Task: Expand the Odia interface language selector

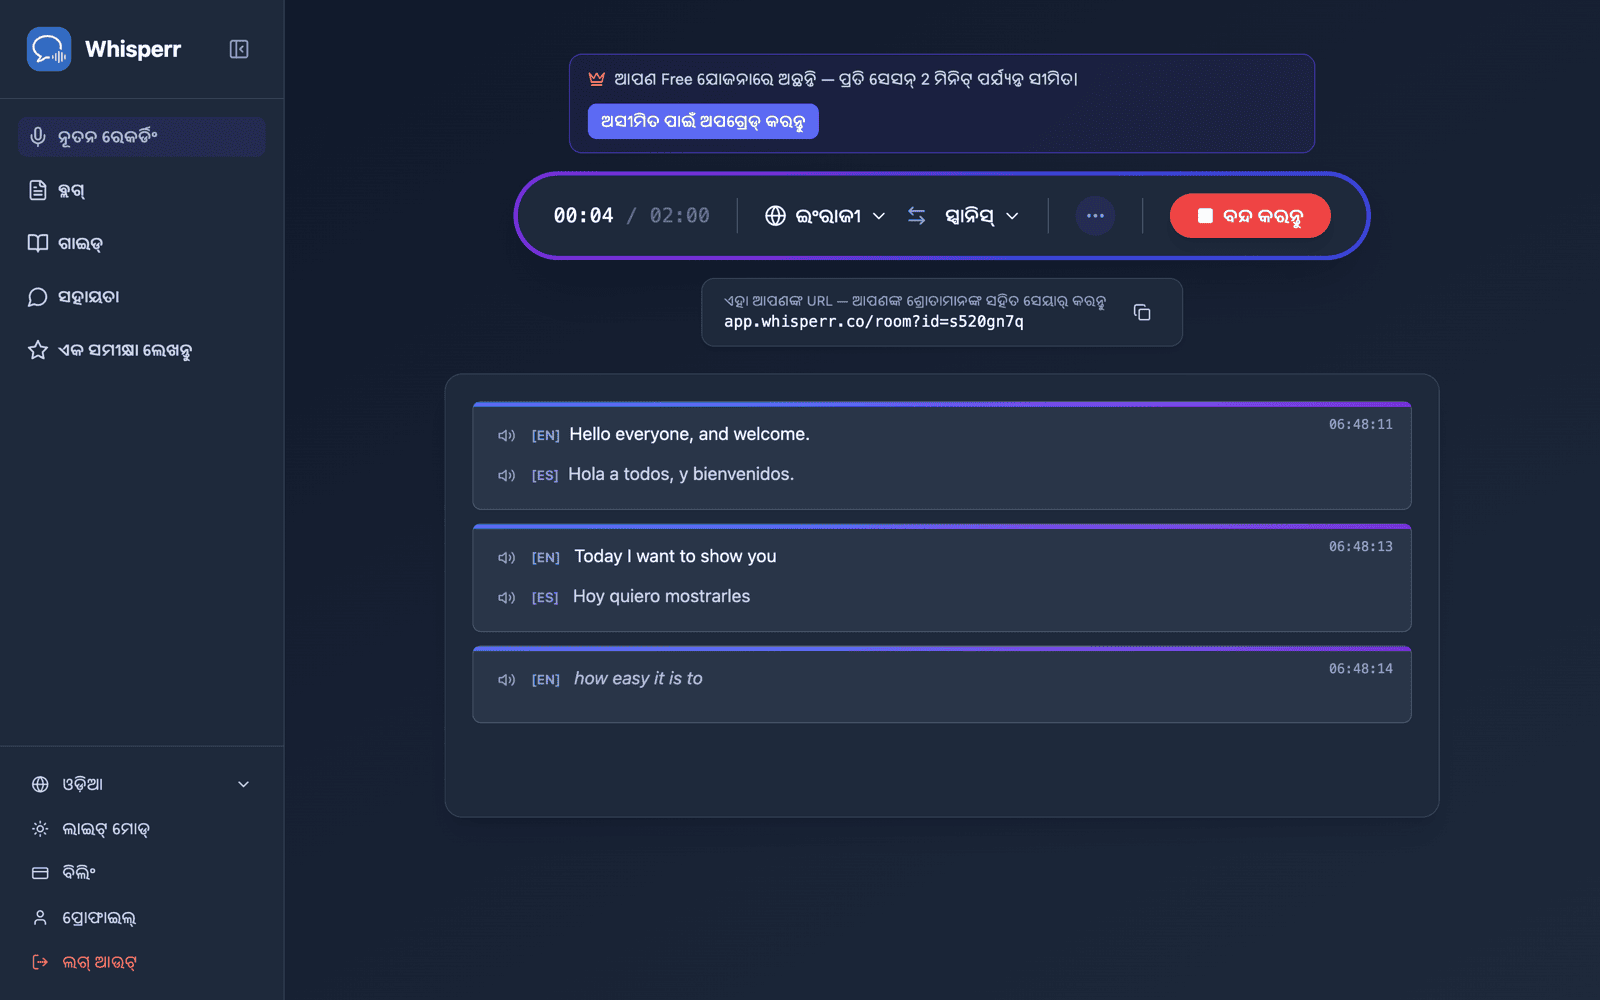Action: click(x=142, y=784)
